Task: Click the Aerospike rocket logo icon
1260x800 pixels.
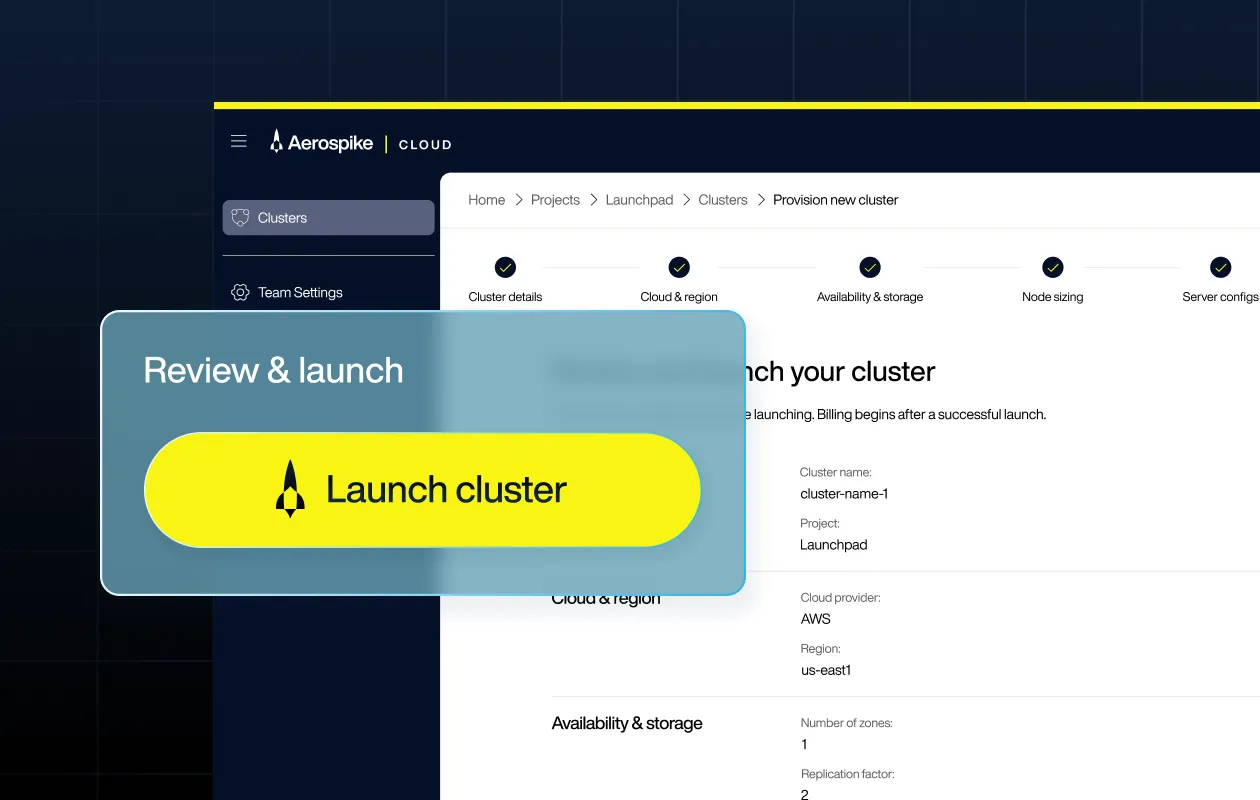Action: coord(277,142)
